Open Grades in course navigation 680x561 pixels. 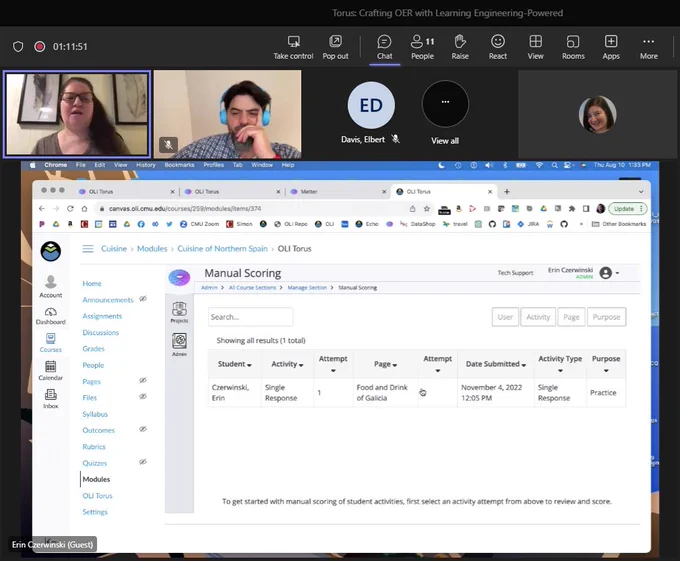(94, 349)
